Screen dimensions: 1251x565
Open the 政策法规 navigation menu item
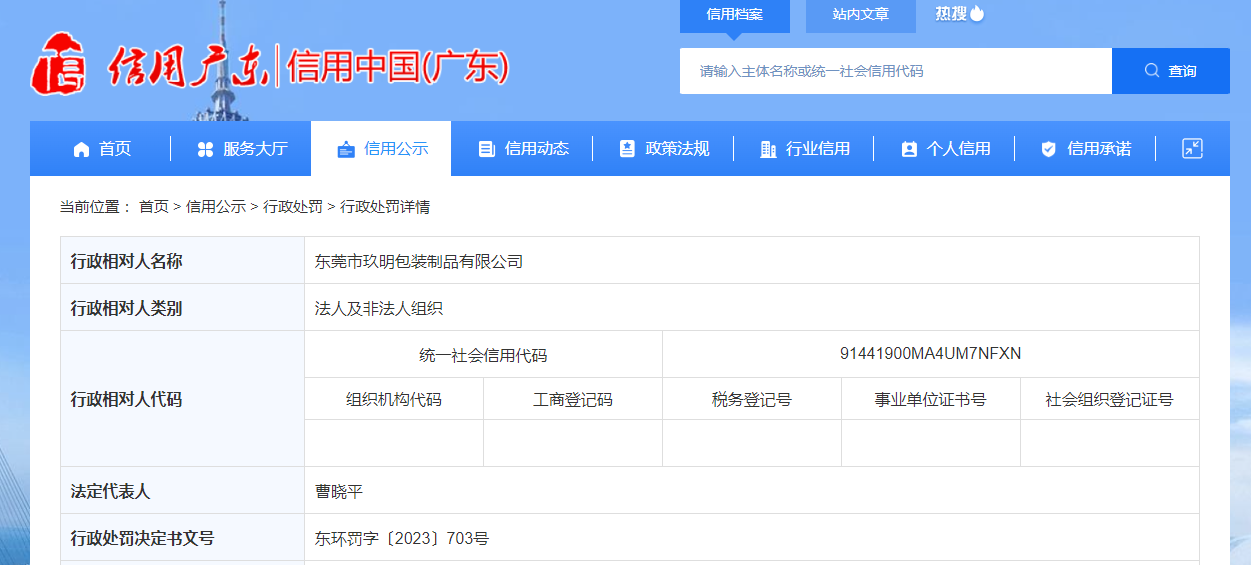pos(677,149)
